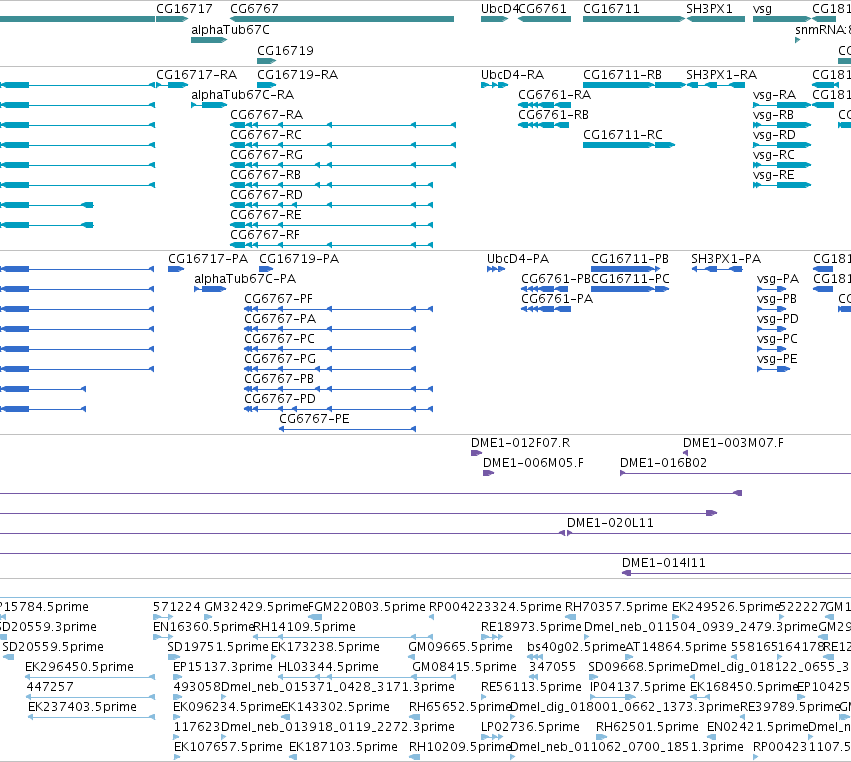This screenshot has width=851, height=762.
Task: Click the RH62501.5prime EST label
Action: point(647,727)
